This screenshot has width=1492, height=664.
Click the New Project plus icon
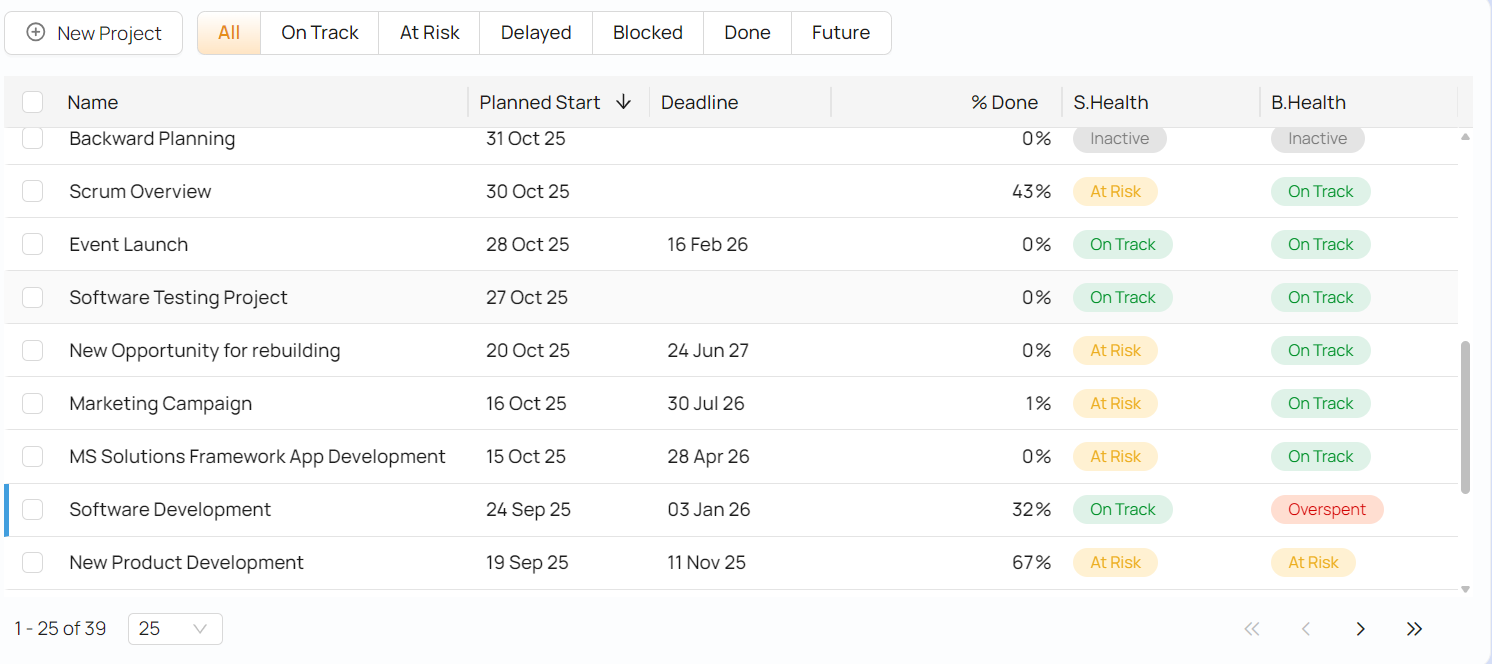pyautogui.click(x=36, y=33)
